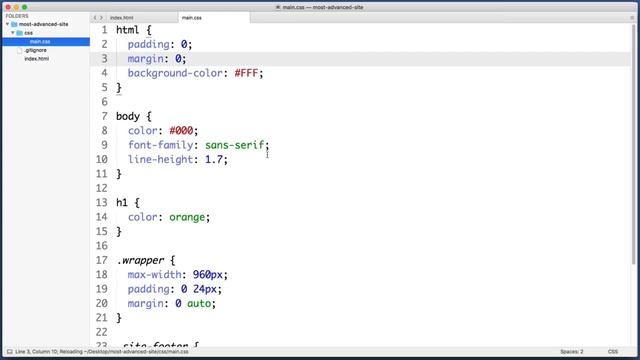Screen dimensions: 640x360
Task: Click the 1.7 value
Action: tap(214, 159)
